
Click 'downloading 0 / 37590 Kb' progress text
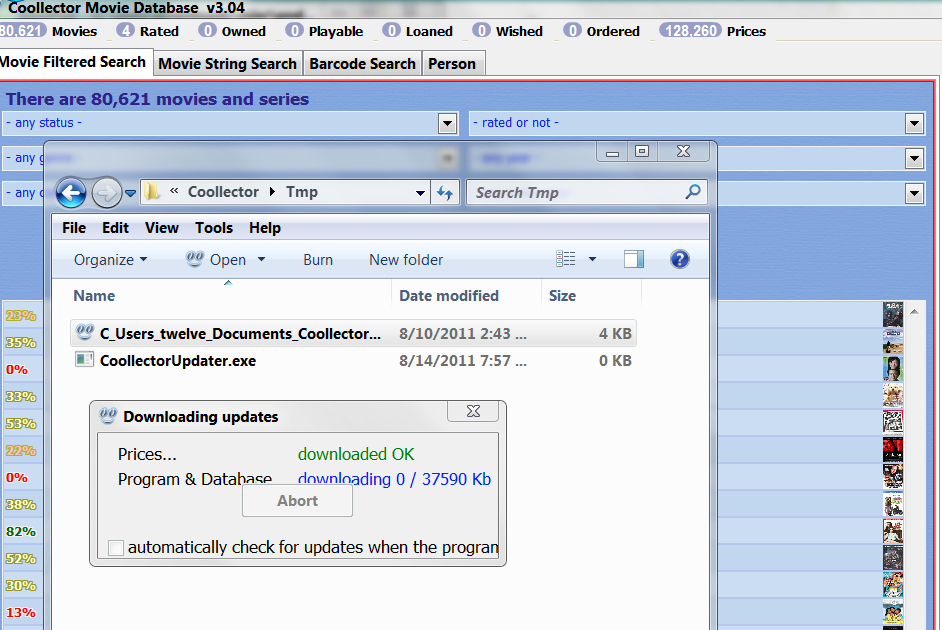(395, 479)
